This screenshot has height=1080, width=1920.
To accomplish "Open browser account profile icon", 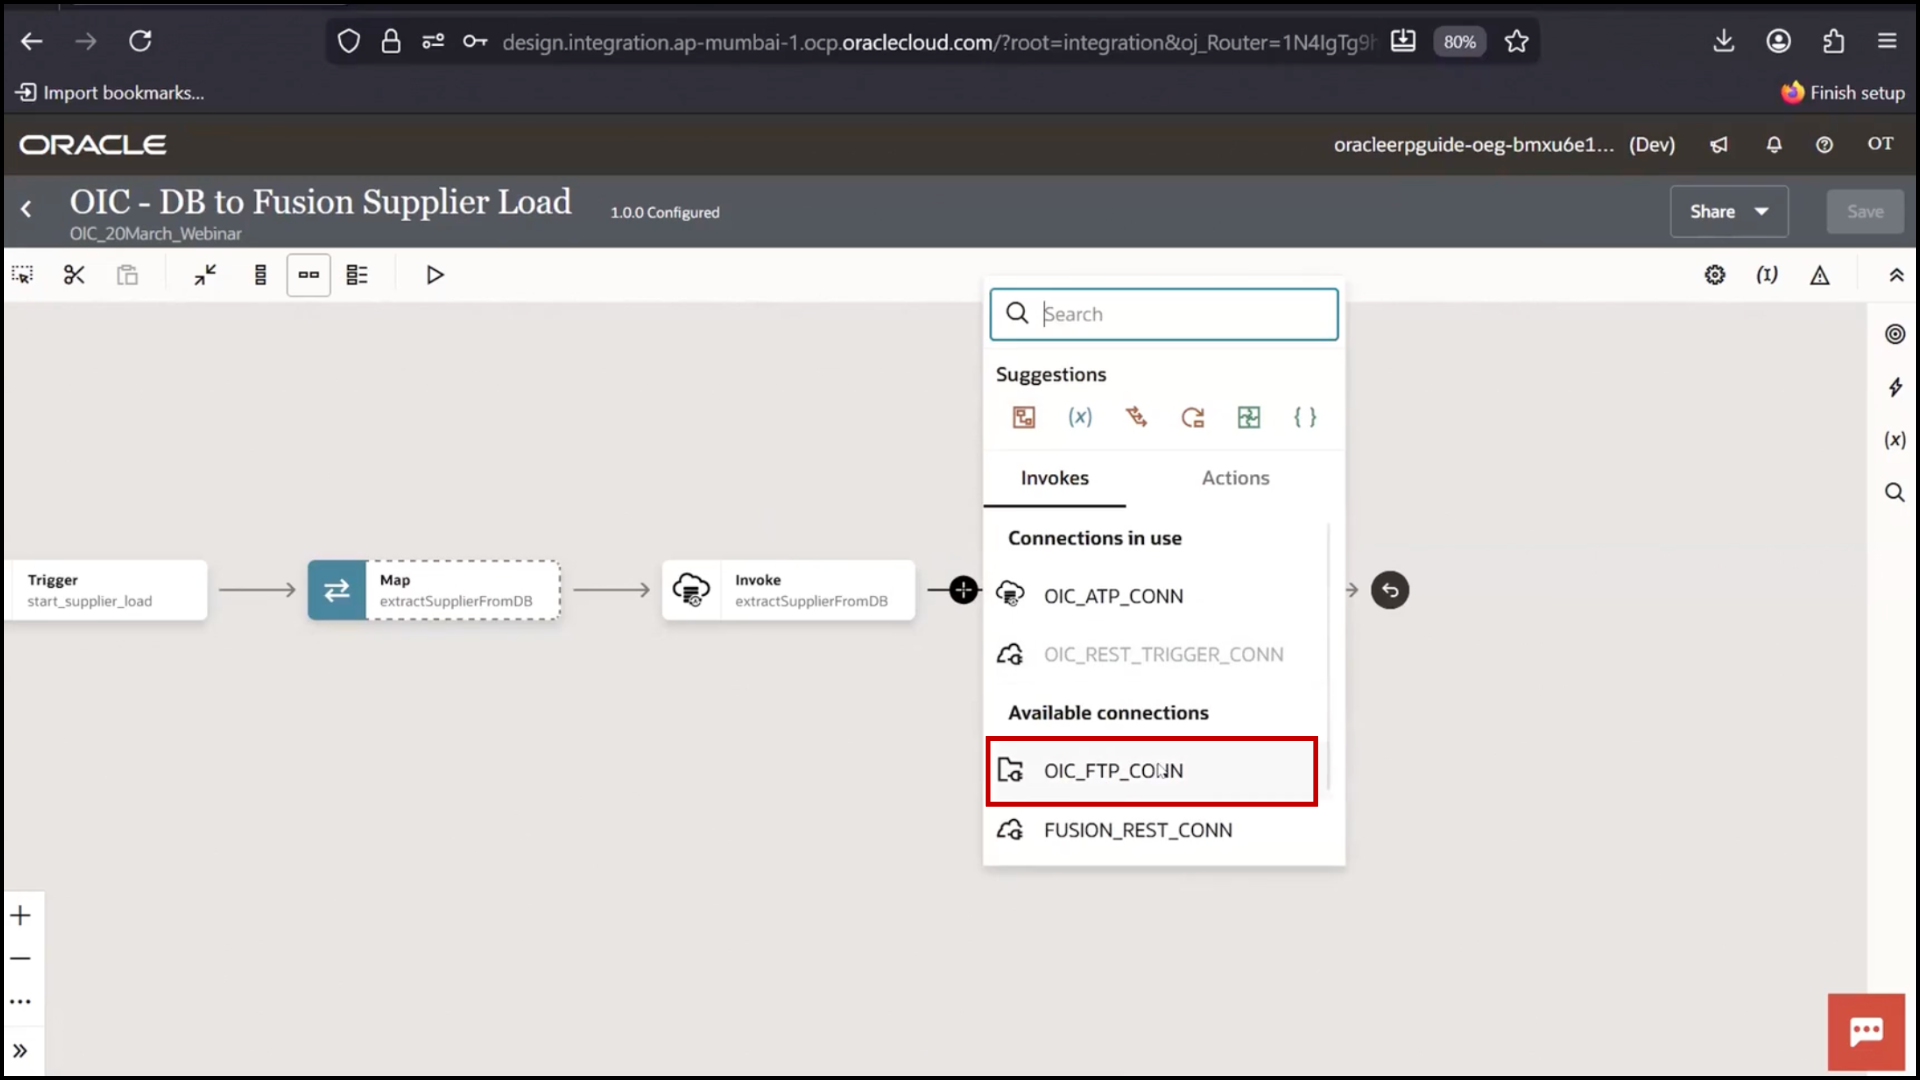I will coord(1778,41).
